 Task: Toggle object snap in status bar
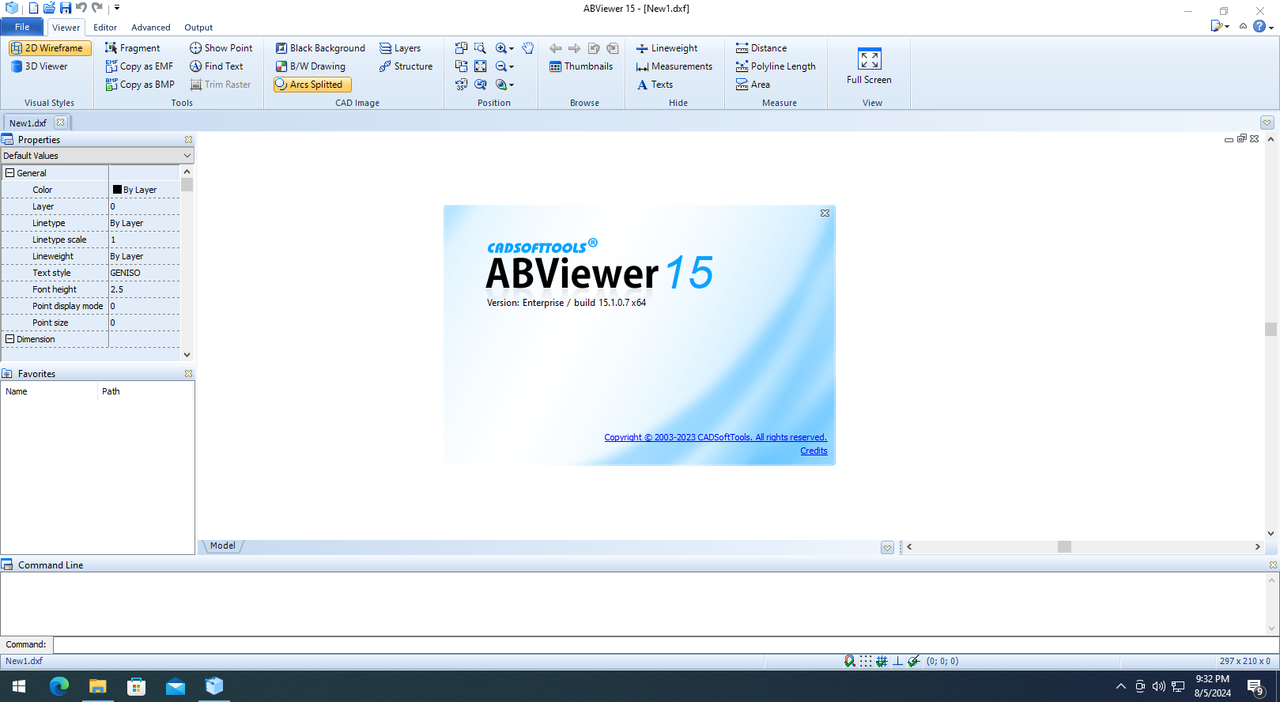pyautogui.click(x=849, y=660)
